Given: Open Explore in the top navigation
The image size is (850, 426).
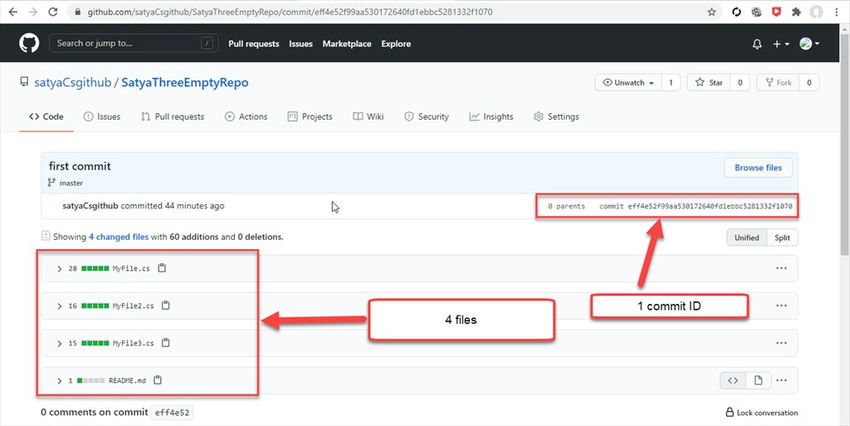Looking at the screenshot, I should 396,44.
